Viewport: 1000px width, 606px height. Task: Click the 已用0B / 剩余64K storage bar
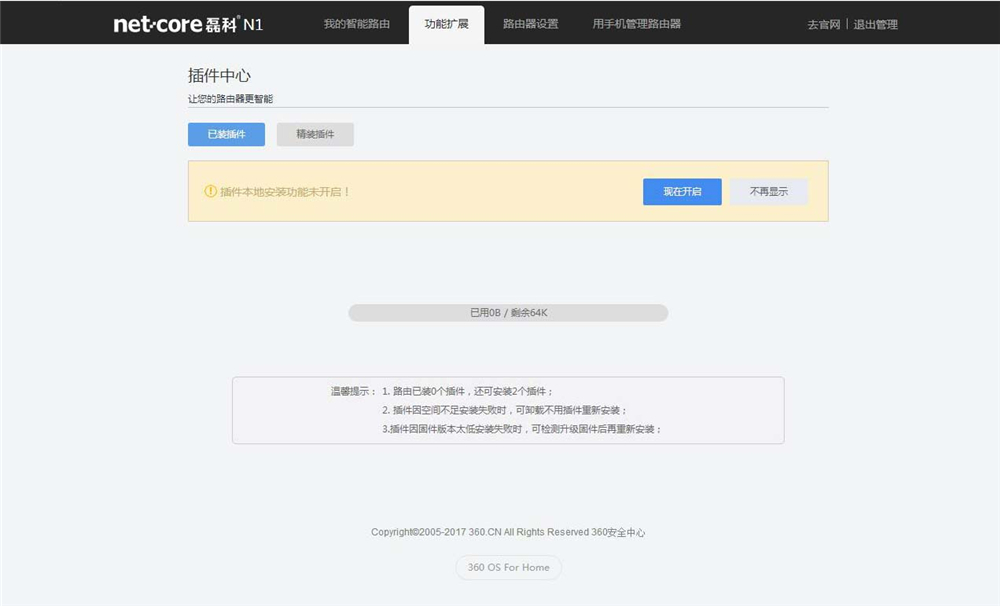pos(508,312)
